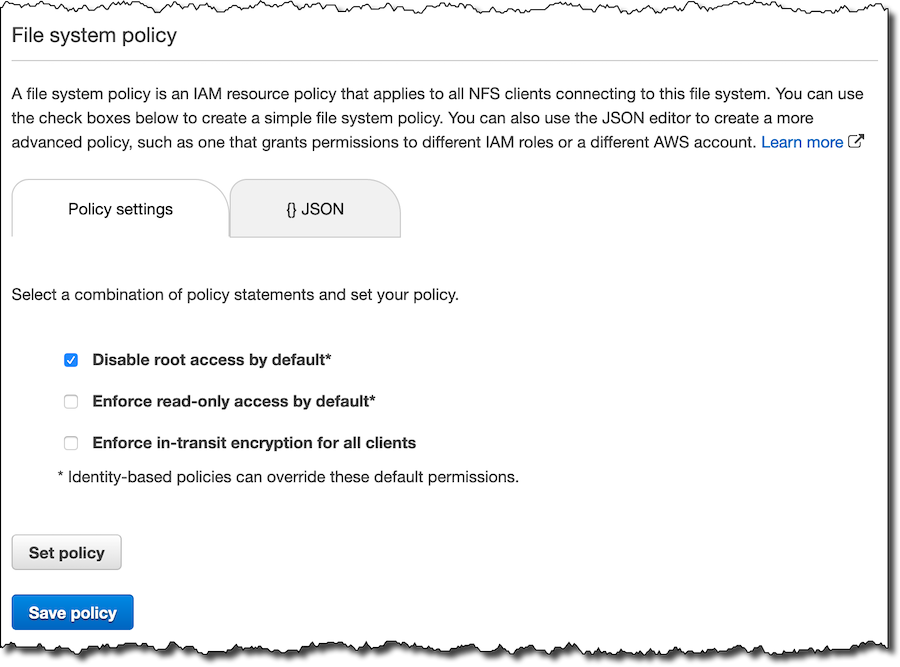
Task: Click the divider line under File system policy
Action: (x=445, y=60)
